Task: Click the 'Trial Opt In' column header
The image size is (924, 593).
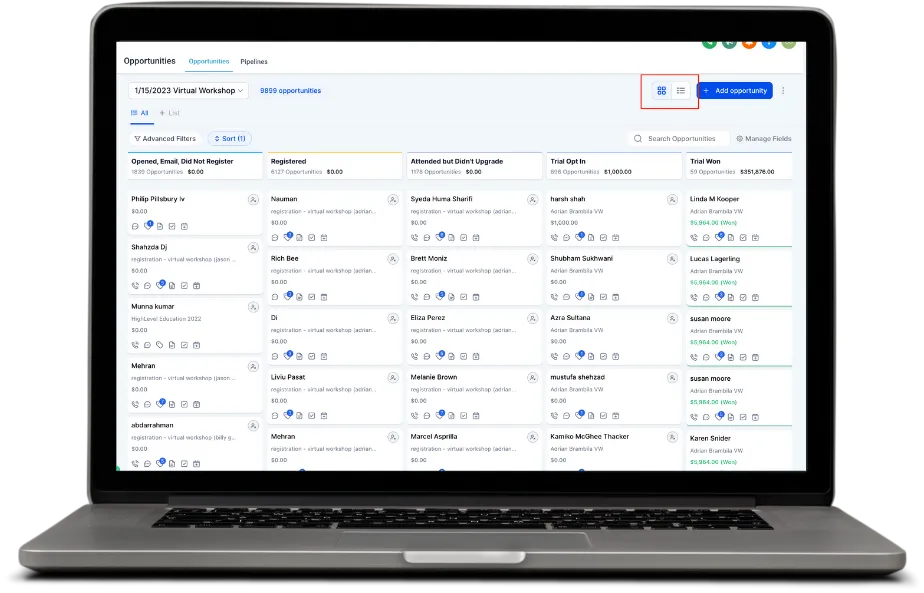Action: [x=614, y=166]
